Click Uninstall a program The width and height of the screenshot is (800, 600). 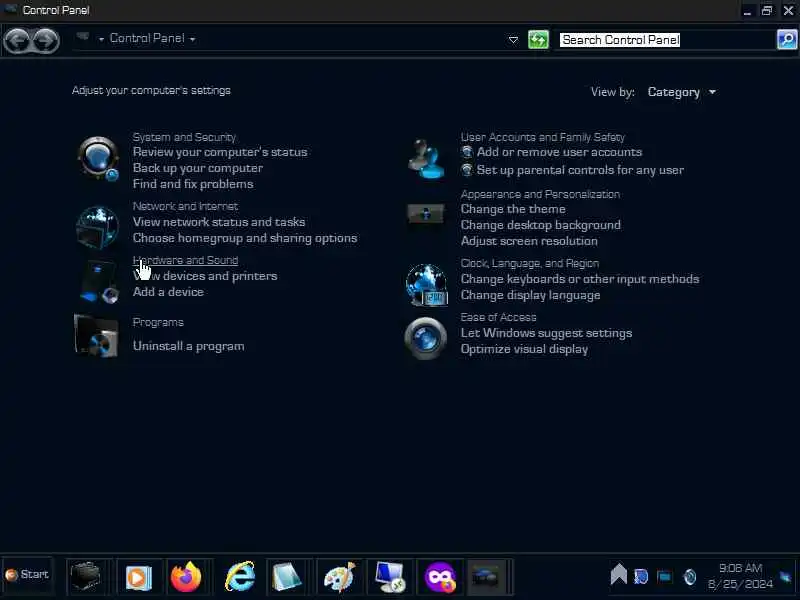pos(189,346)
